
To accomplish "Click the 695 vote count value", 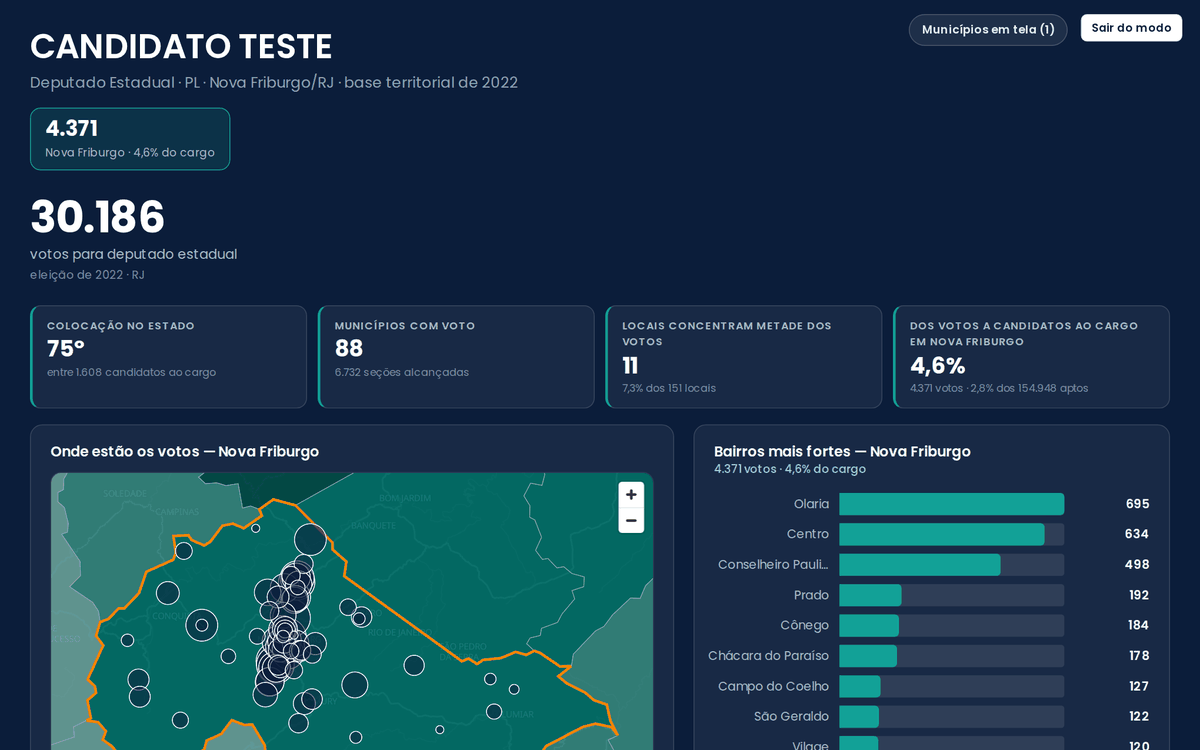I will pos(1137,504).
